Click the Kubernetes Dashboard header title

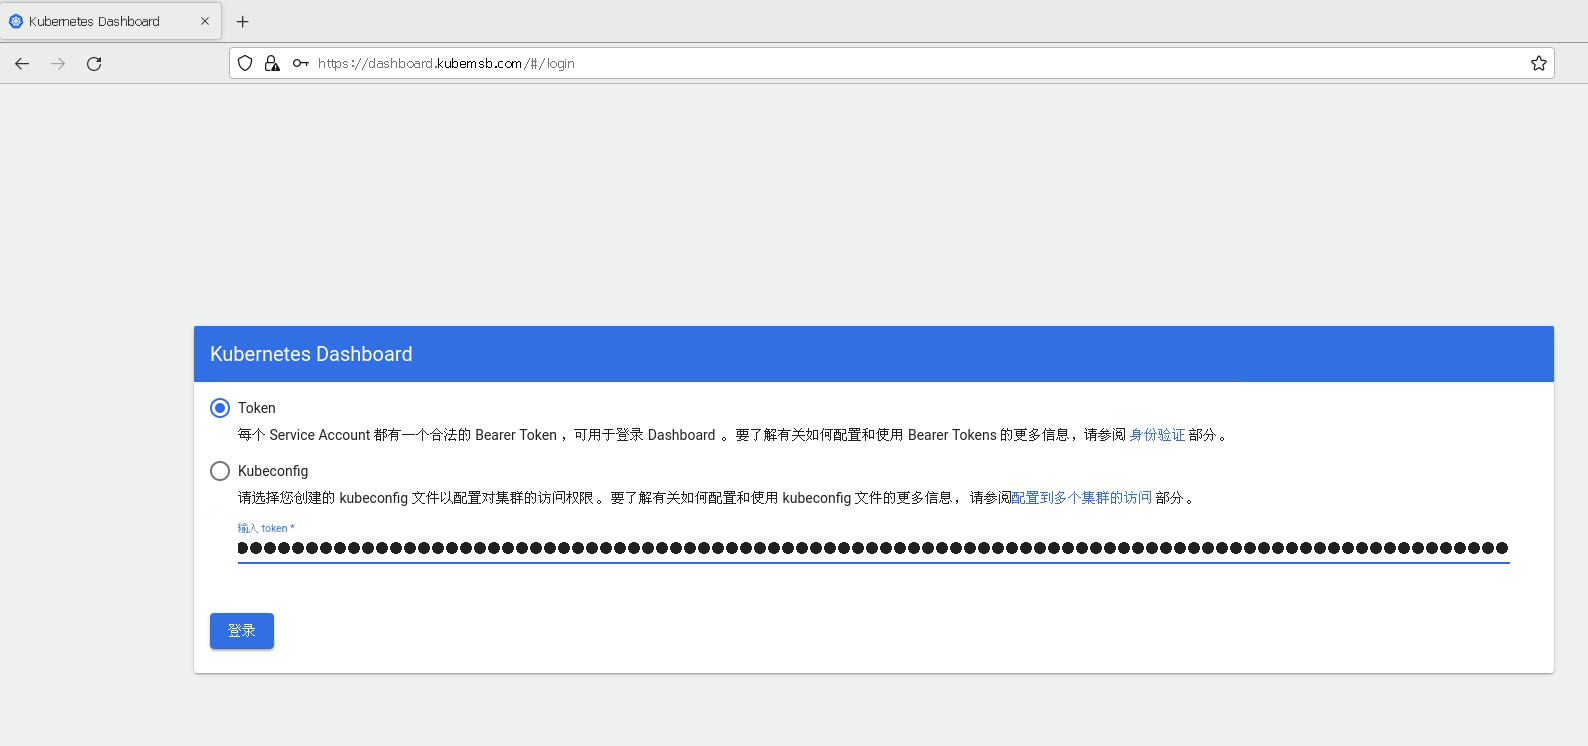[311, 354]
